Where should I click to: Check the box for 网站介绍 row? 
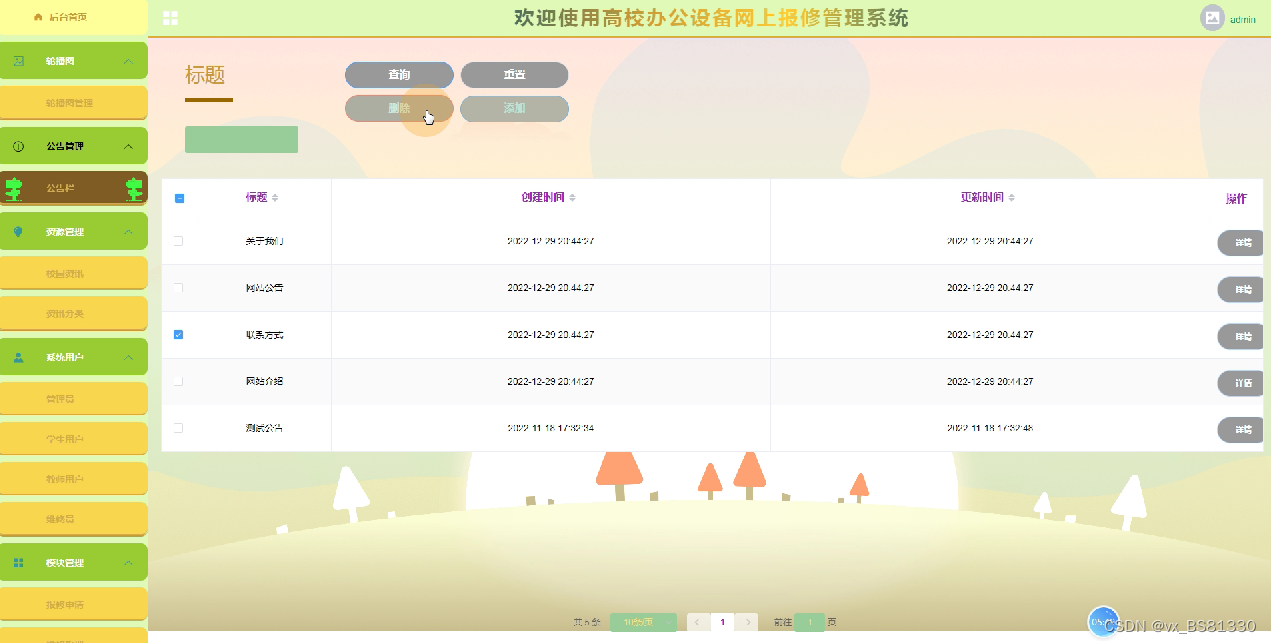[x=179, y=381]
